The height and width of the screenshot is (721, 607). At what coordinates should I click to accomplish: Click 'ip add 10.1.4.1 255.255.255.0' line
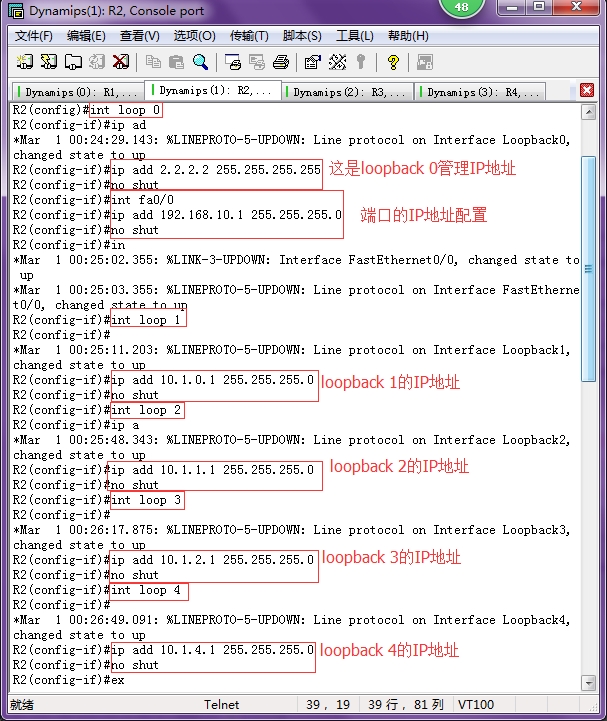pos(212,650)
